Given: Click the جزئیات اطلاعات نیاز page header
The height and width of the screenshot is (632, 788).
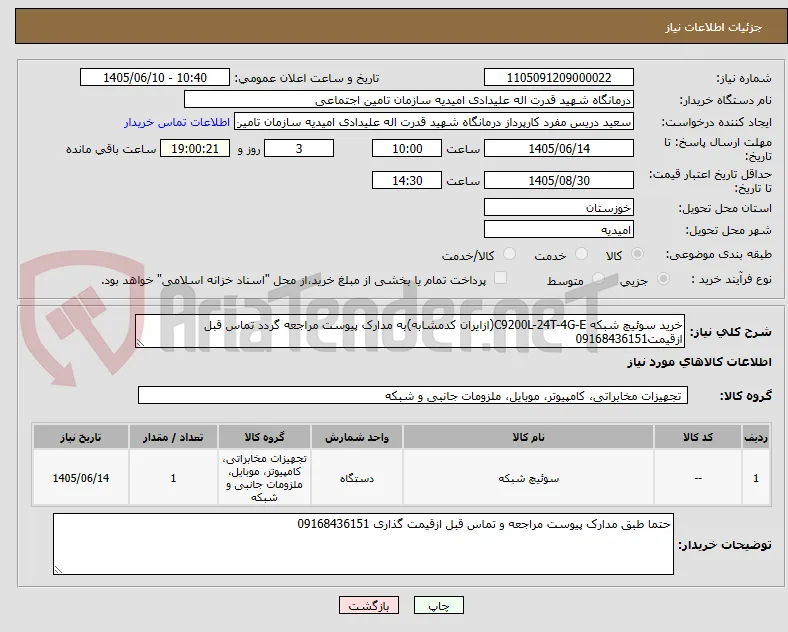Looking at the screenshot, I should click(713, 27).
